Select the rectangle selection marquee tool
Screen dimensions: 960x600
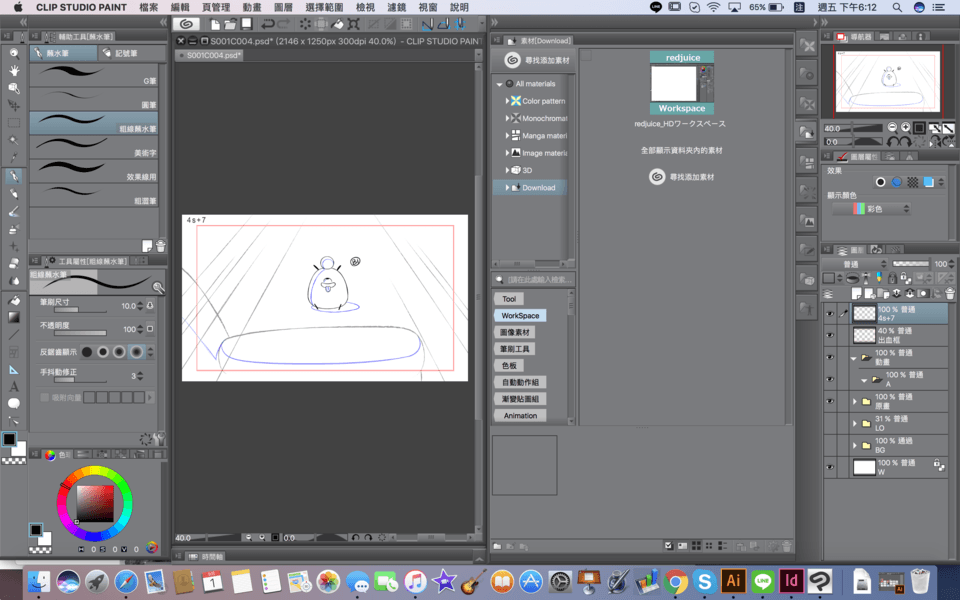point(14,123)
